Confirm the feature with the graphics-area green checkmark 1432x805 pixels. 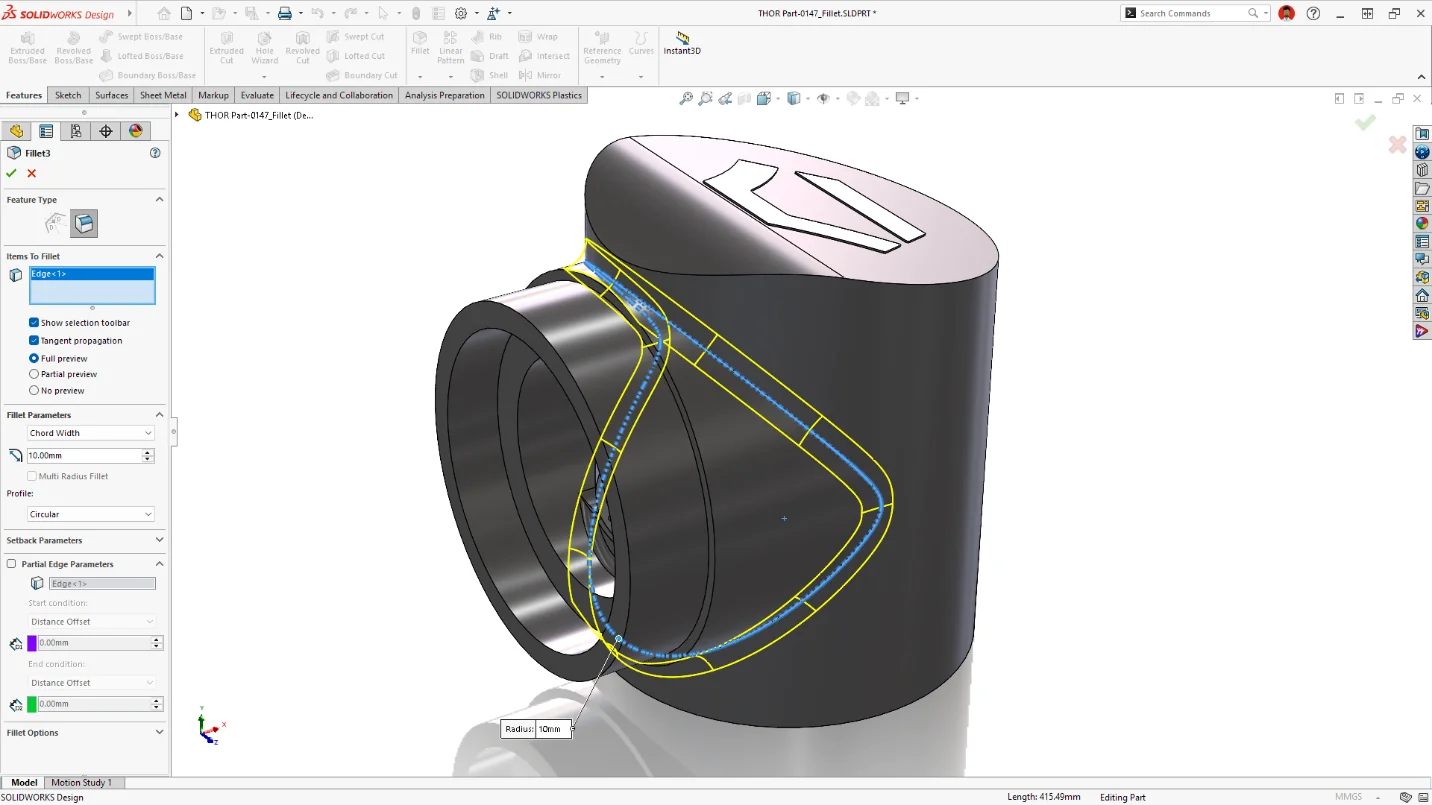pyautogui.click(x=1365, y=122)
